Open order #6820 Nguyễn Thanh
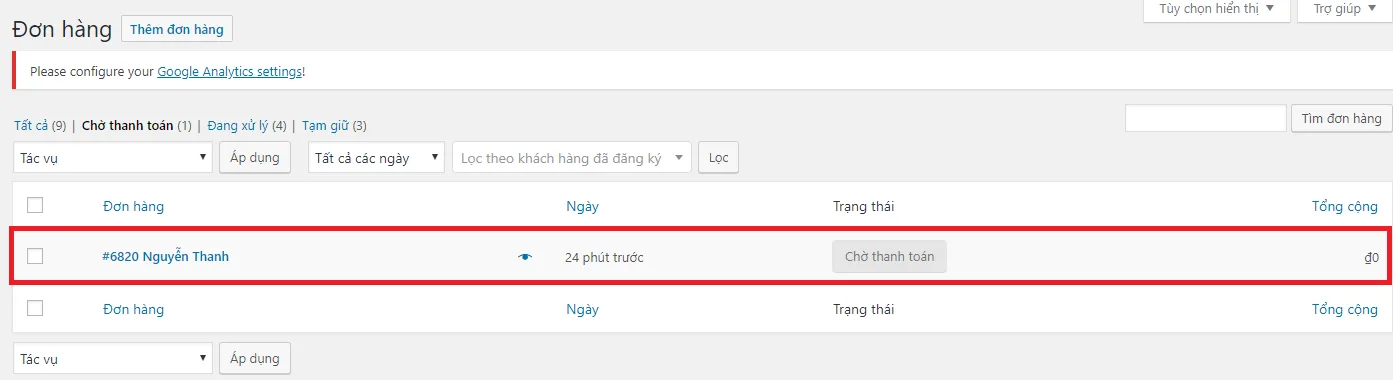This screenshot has height=380, width=1393. pyautogui.click(x=165, y=256)
